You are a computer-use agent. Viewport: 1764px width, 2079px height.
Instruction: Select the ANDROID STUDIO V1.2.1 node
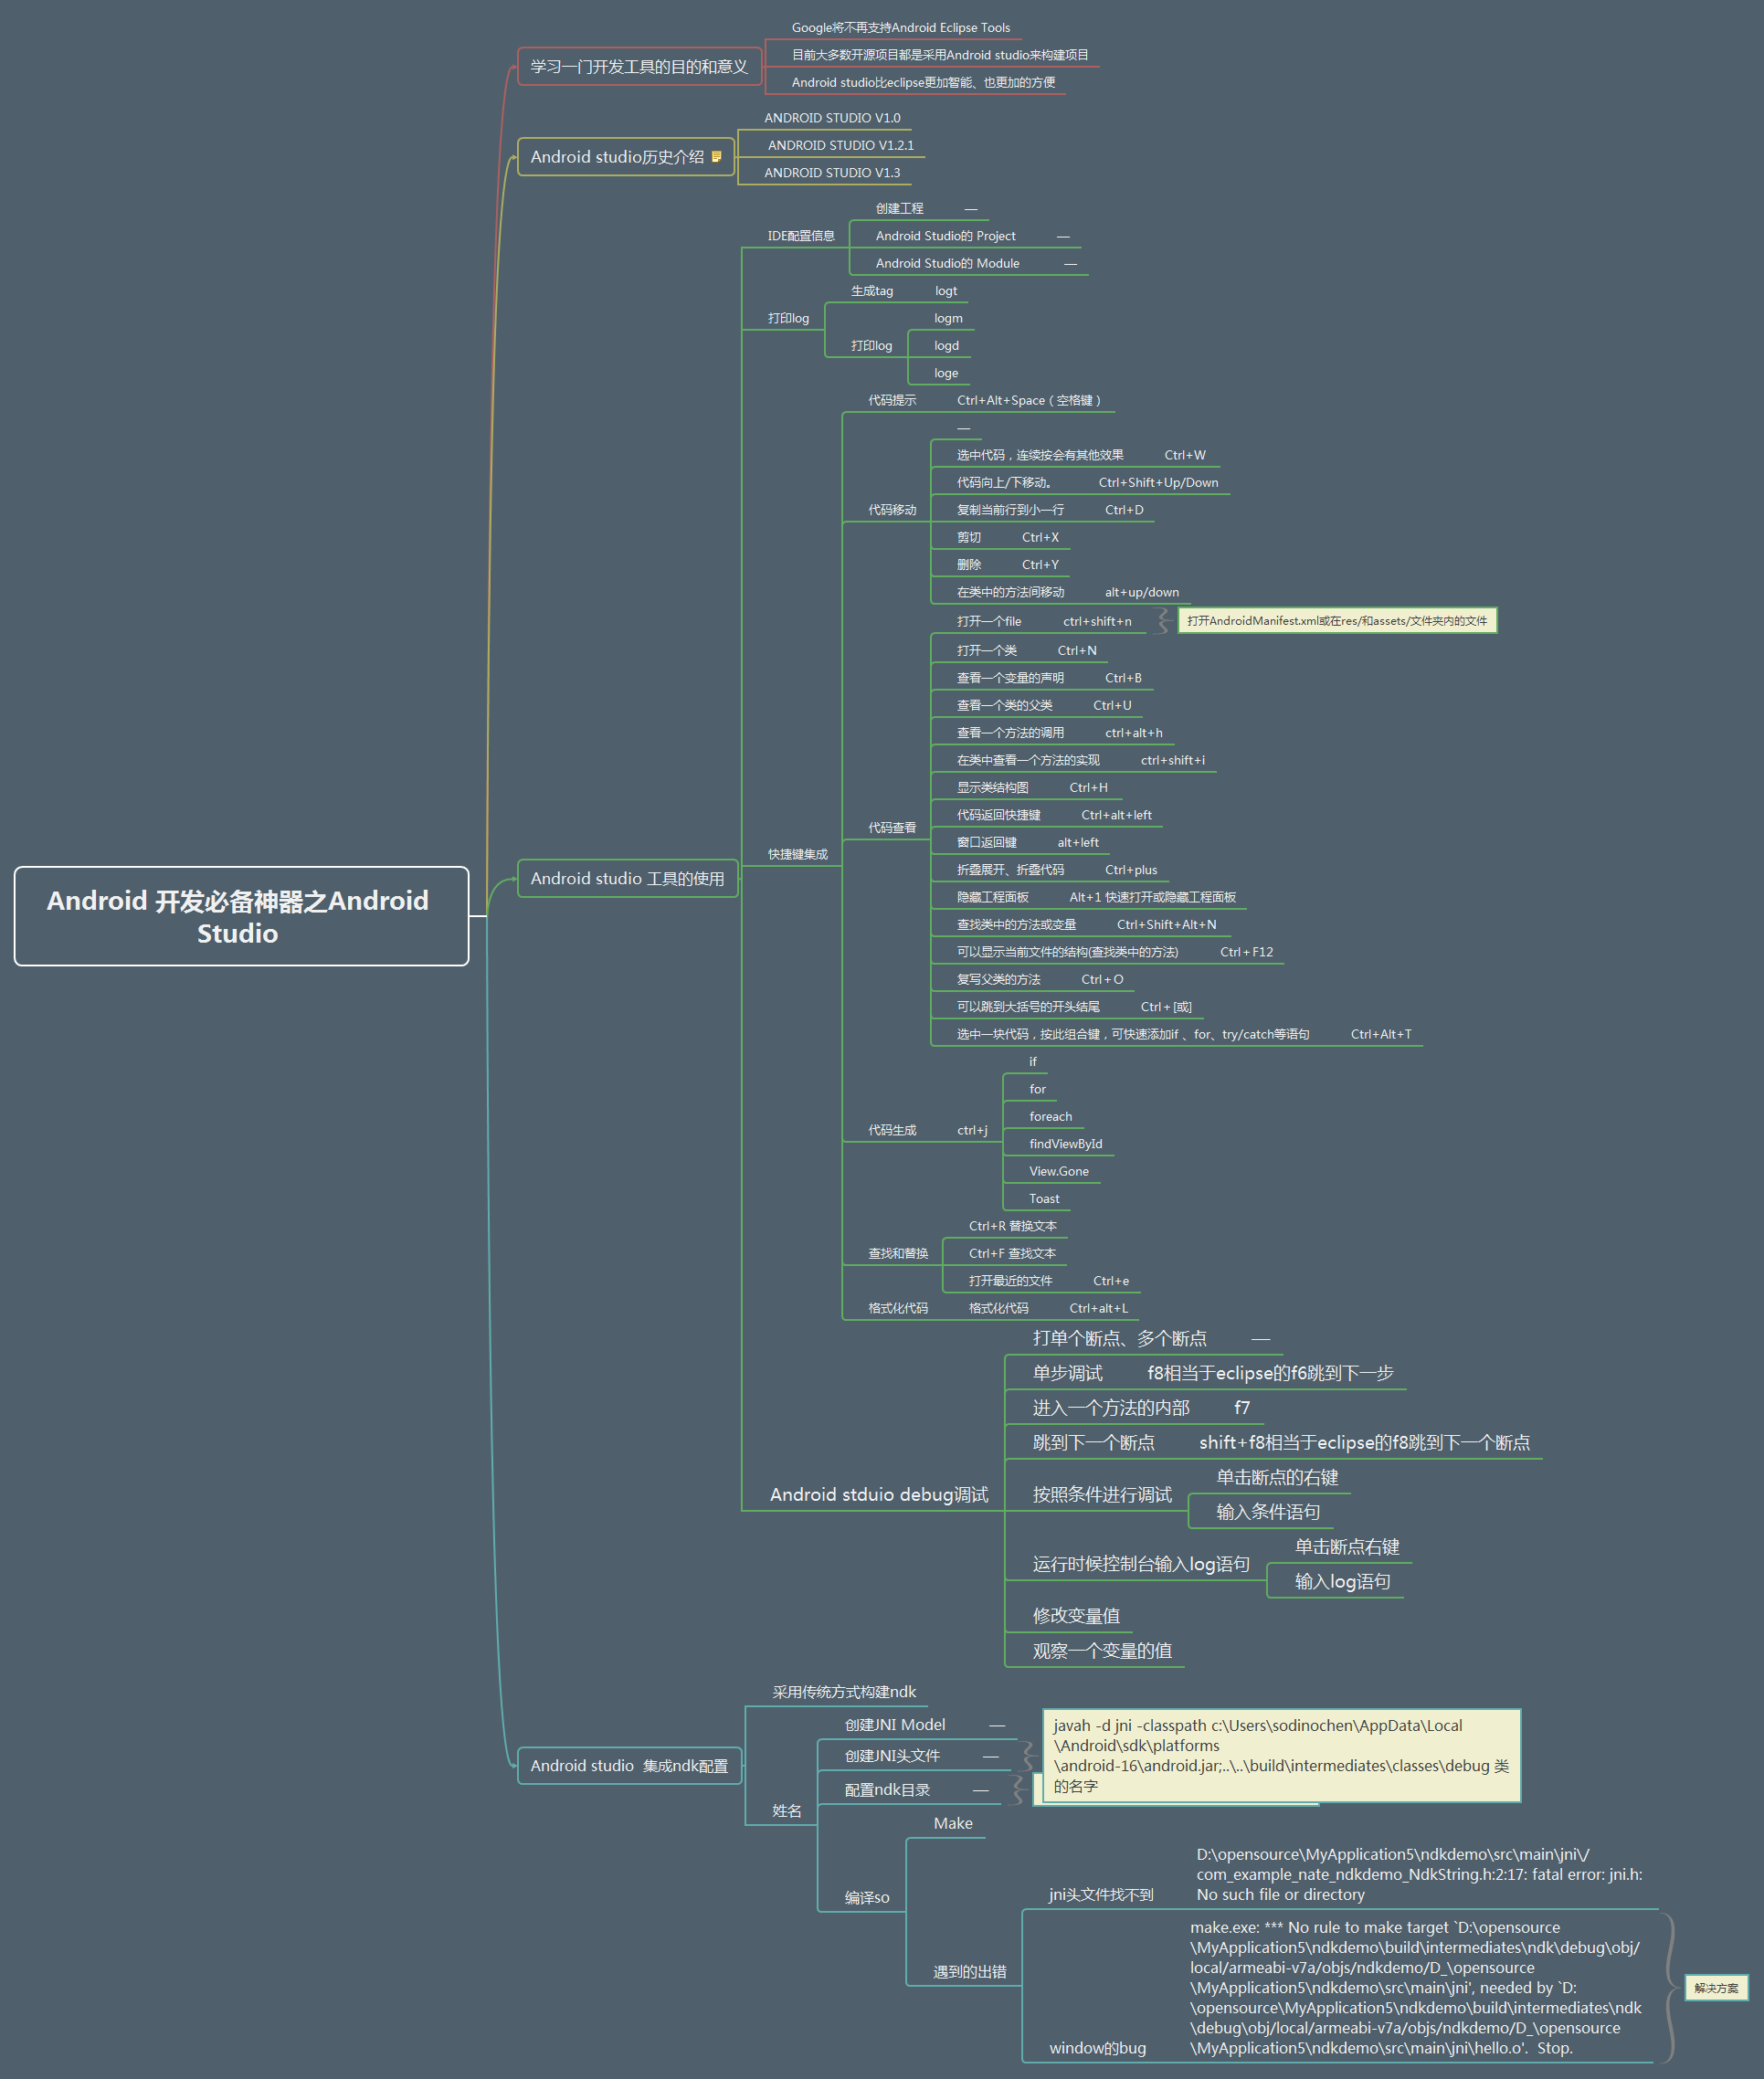pos(840,145)
